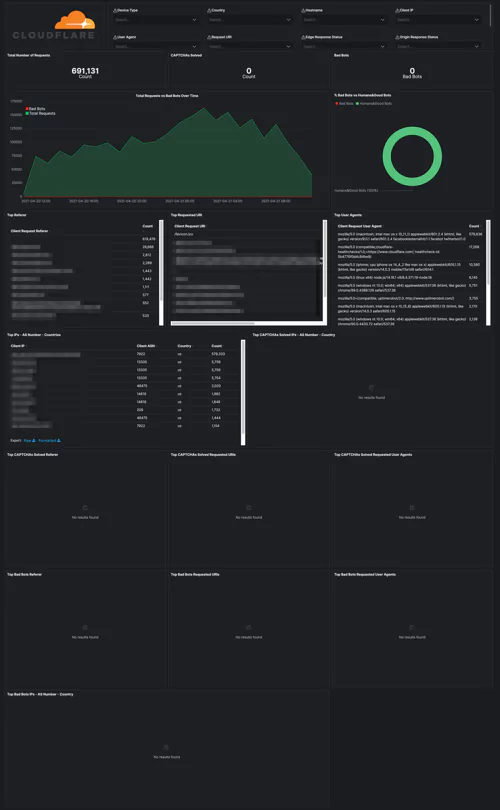Image resolution: width=500 pixels, height=810 pixels.
Task: Click warning icon beside User Agent label
Action: 115,37
